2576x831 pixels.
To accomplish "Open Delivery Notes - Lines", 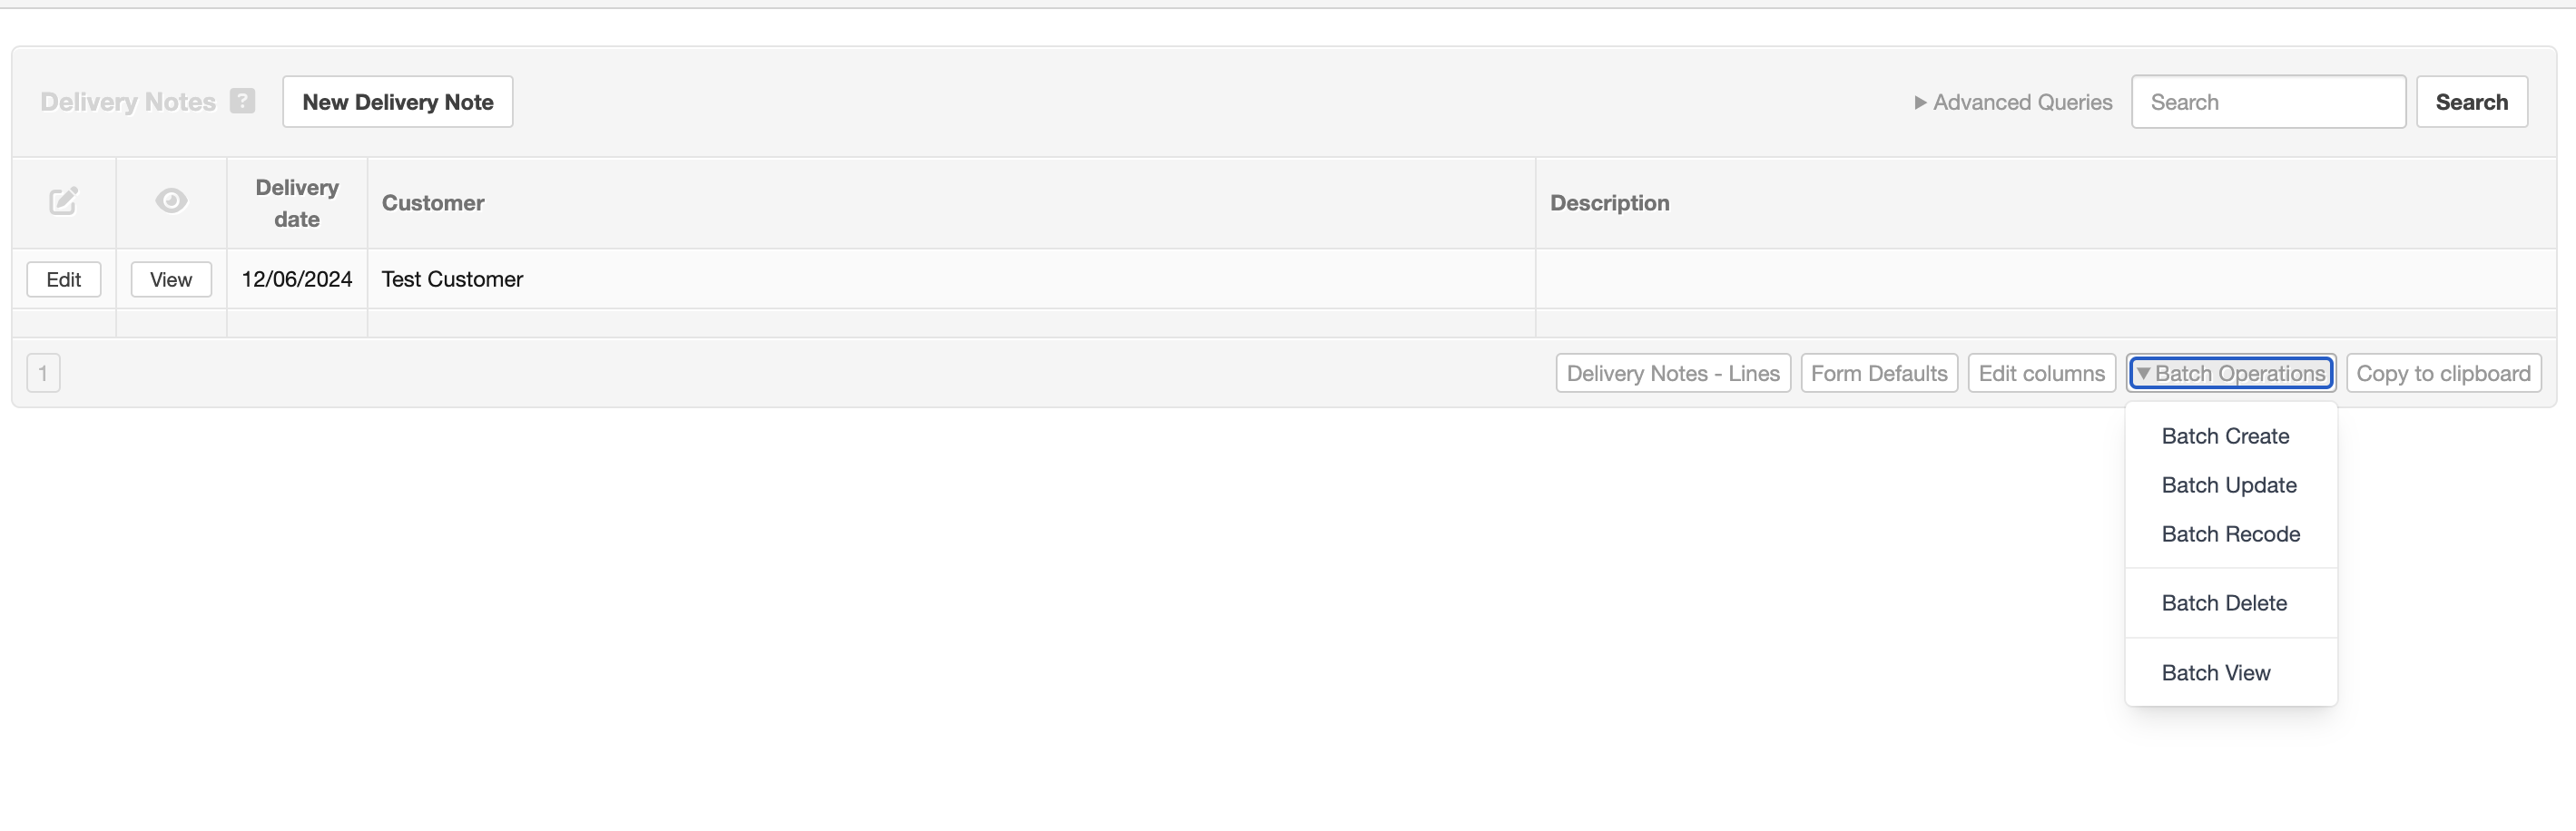I will point(1673,373).
